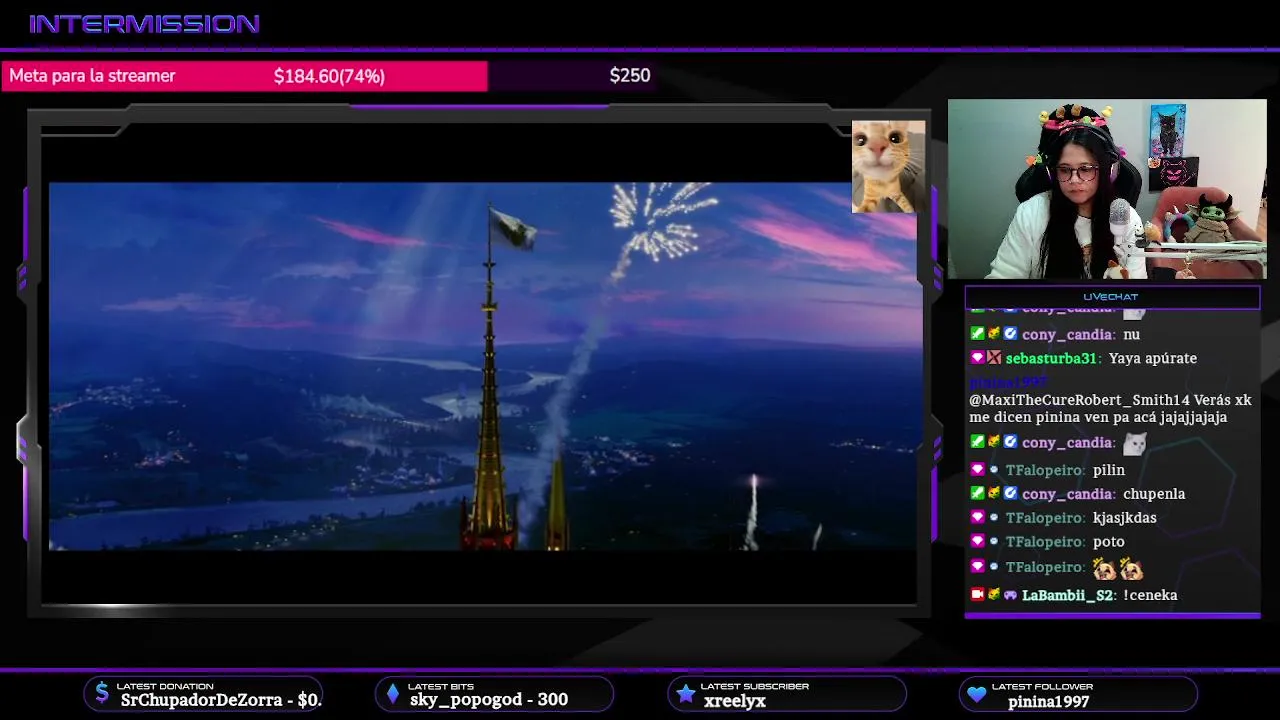Click the heart icon in Latest Follower

(x=976, y=694)
